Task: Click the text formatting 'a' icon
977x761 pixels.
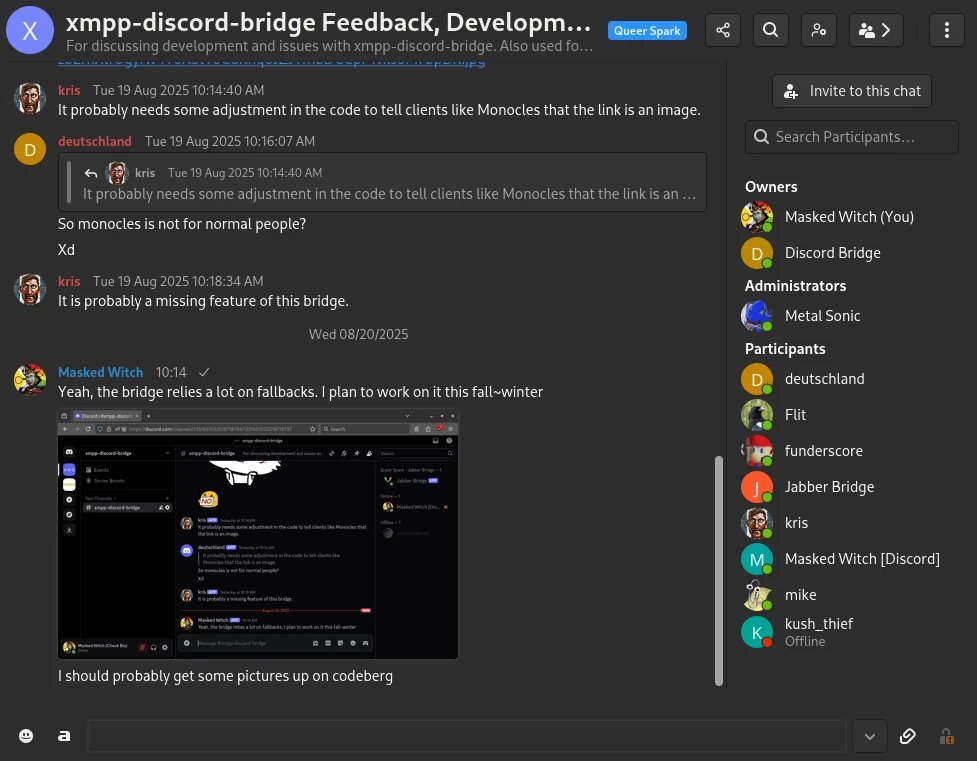Action: click(x=64, y=736)
